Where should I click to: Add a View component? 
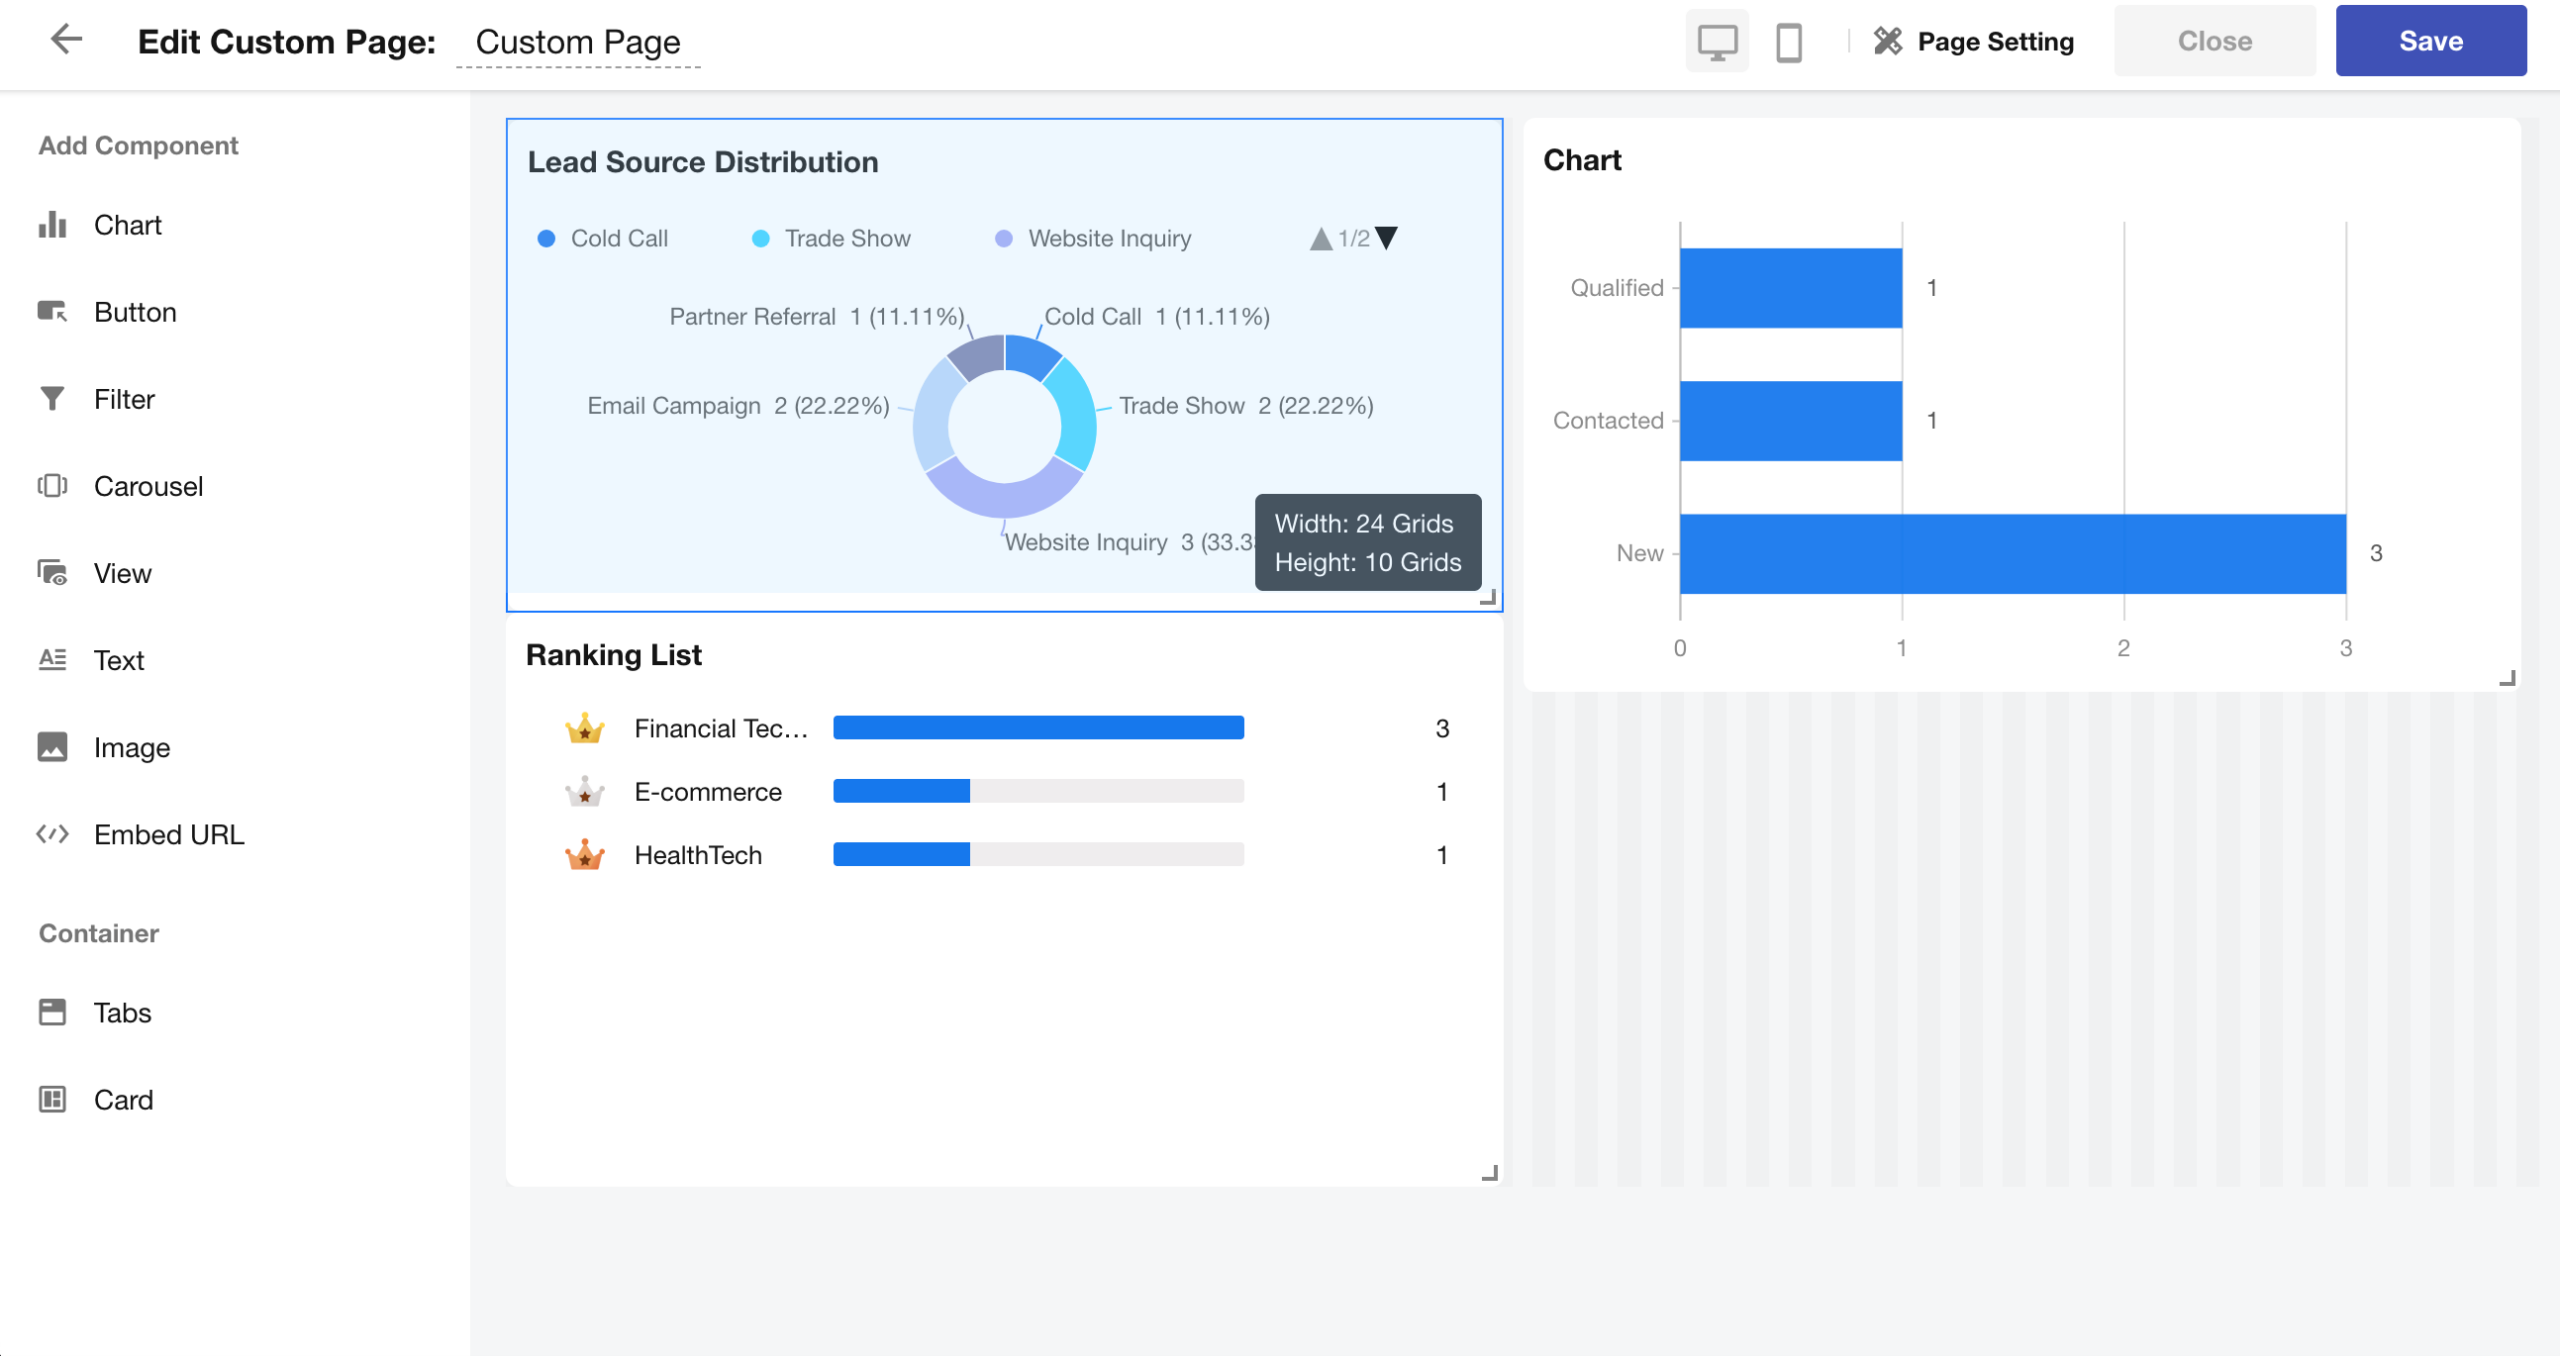coord(122,573)
